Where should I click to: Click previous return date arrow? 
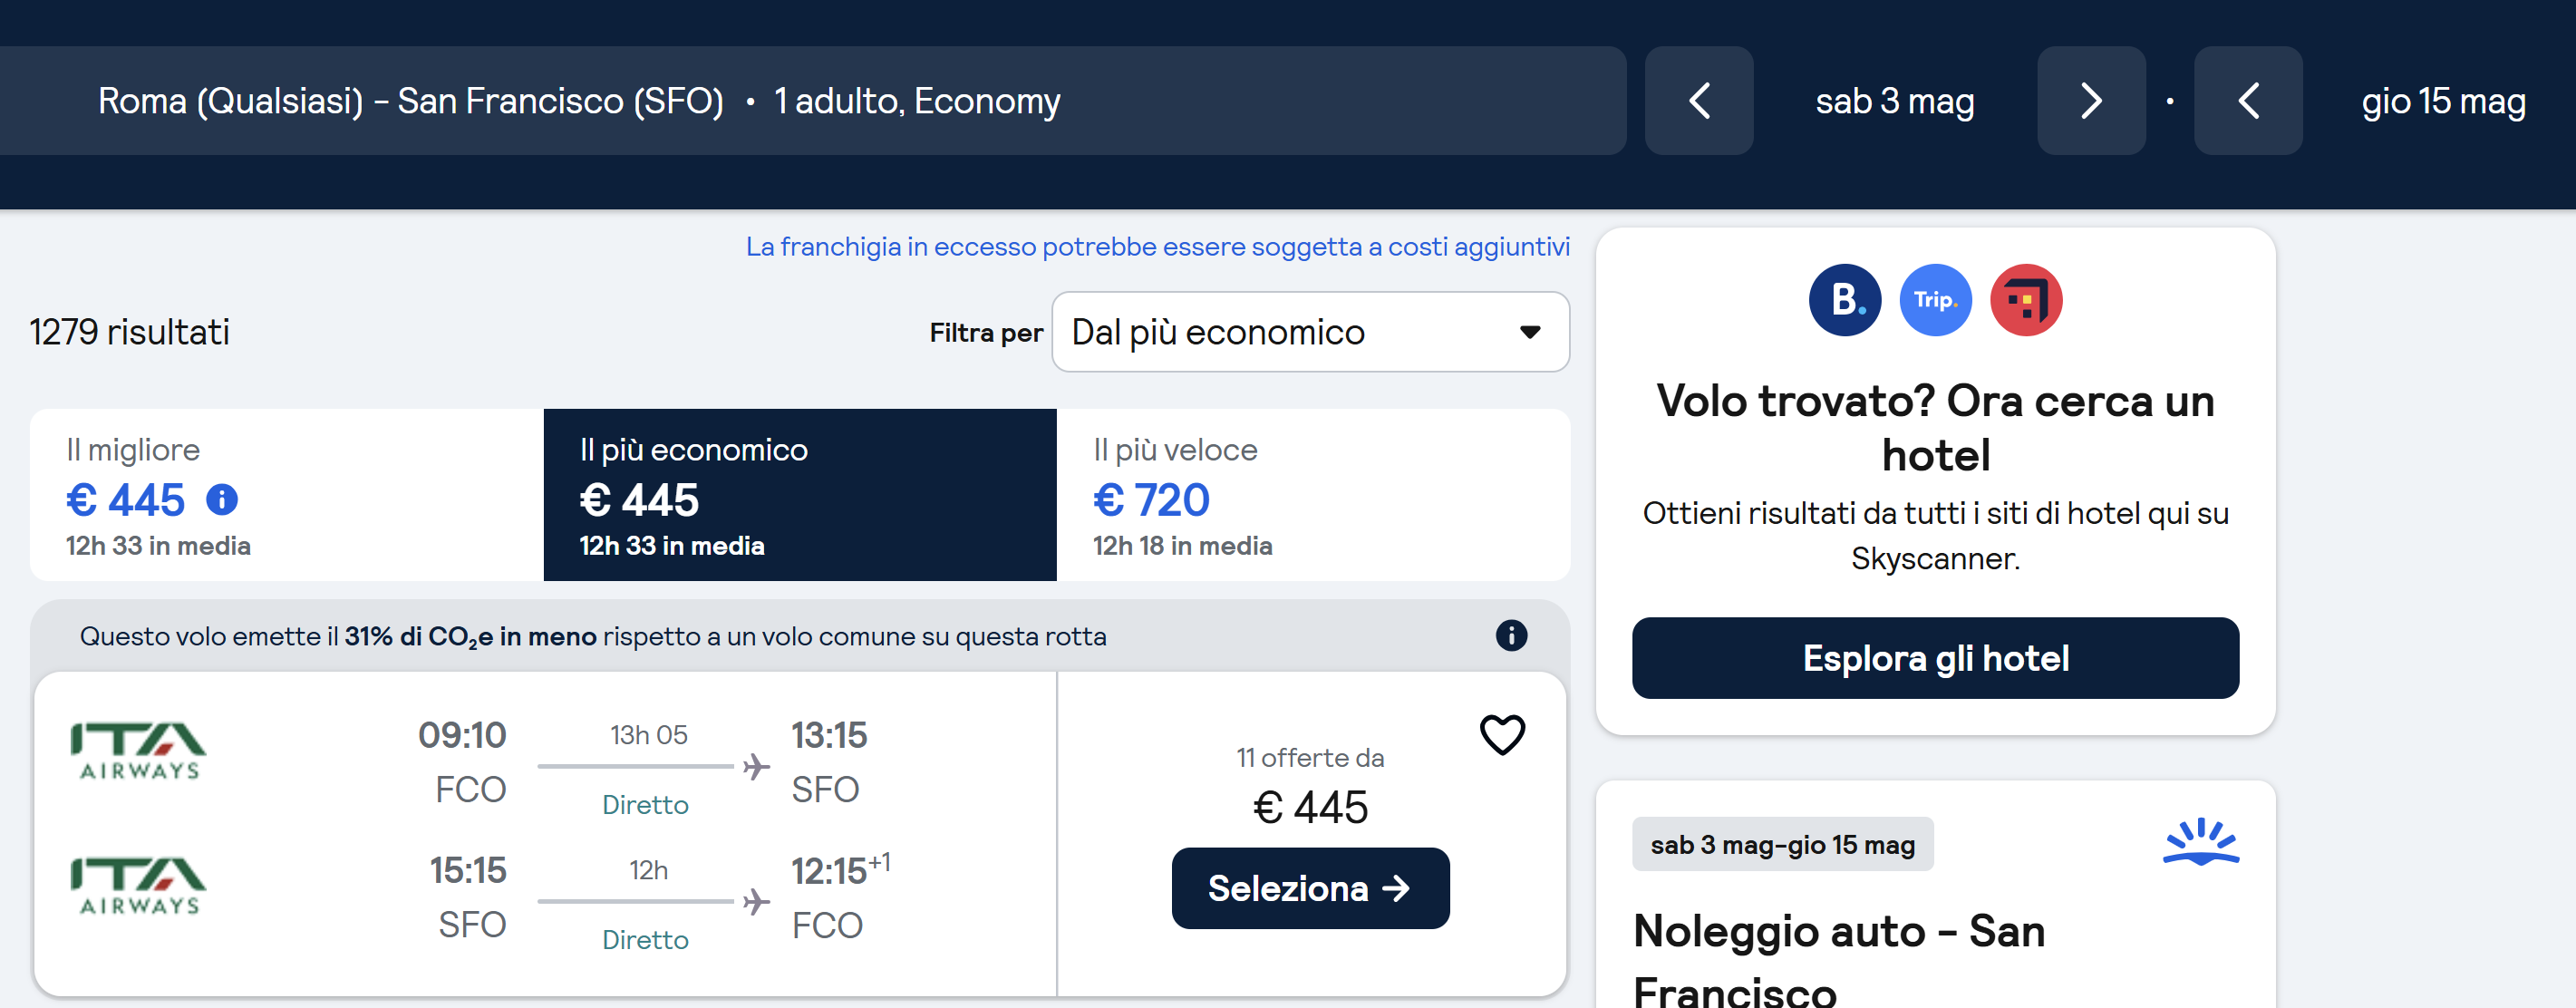[2247, 101]
